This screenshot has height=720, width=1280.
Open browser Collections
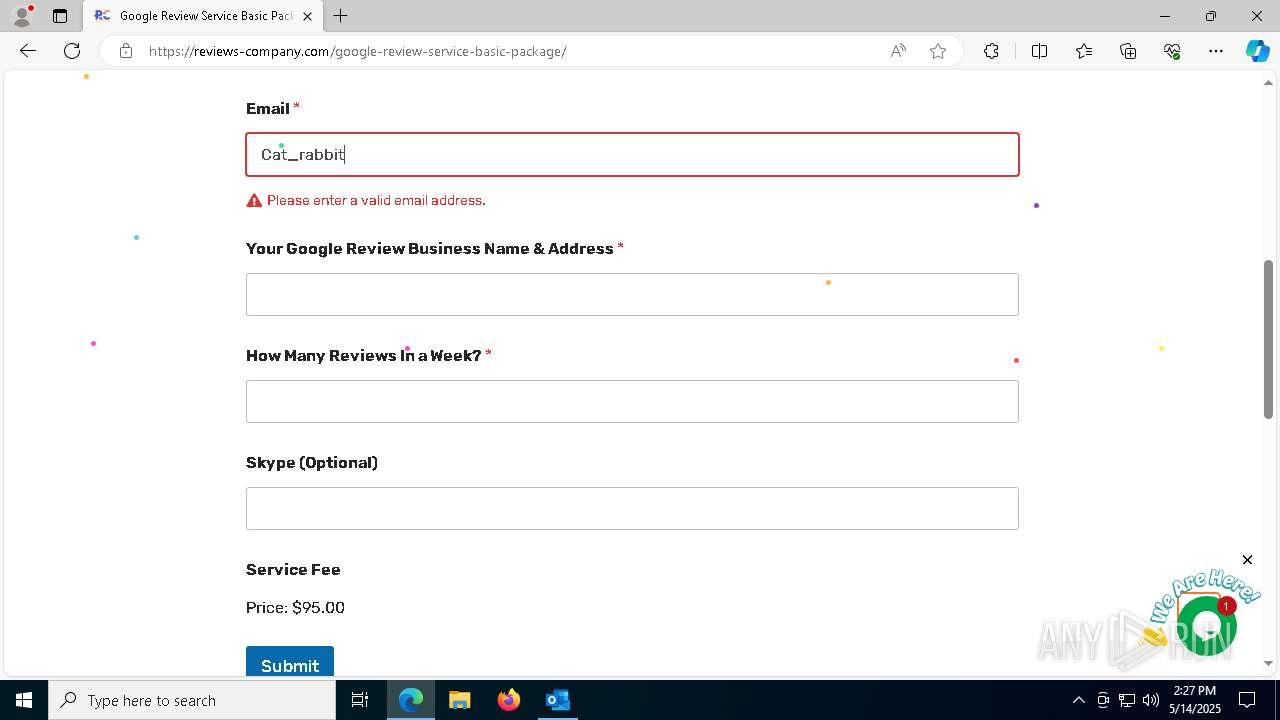(x=1128, y=51)
